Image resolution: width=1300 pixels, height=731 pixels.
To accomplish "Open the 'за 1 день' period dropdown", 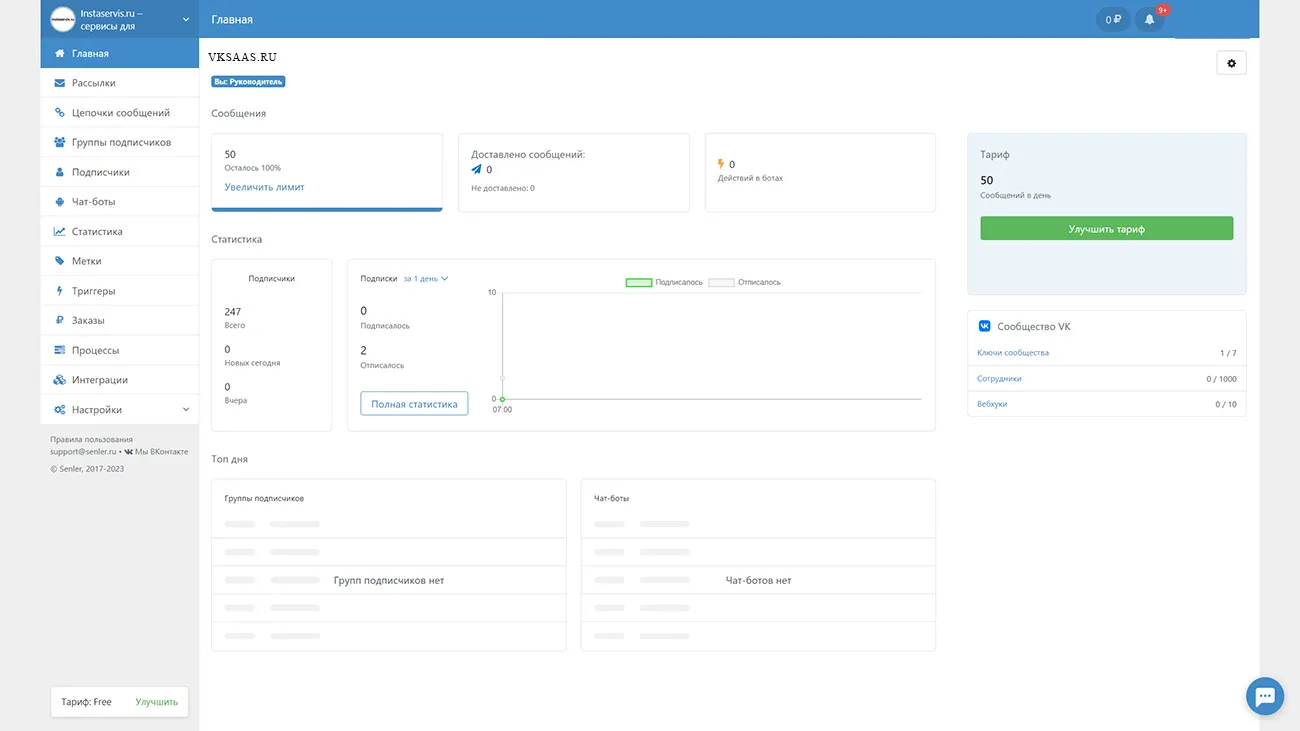I will (425, 279).
